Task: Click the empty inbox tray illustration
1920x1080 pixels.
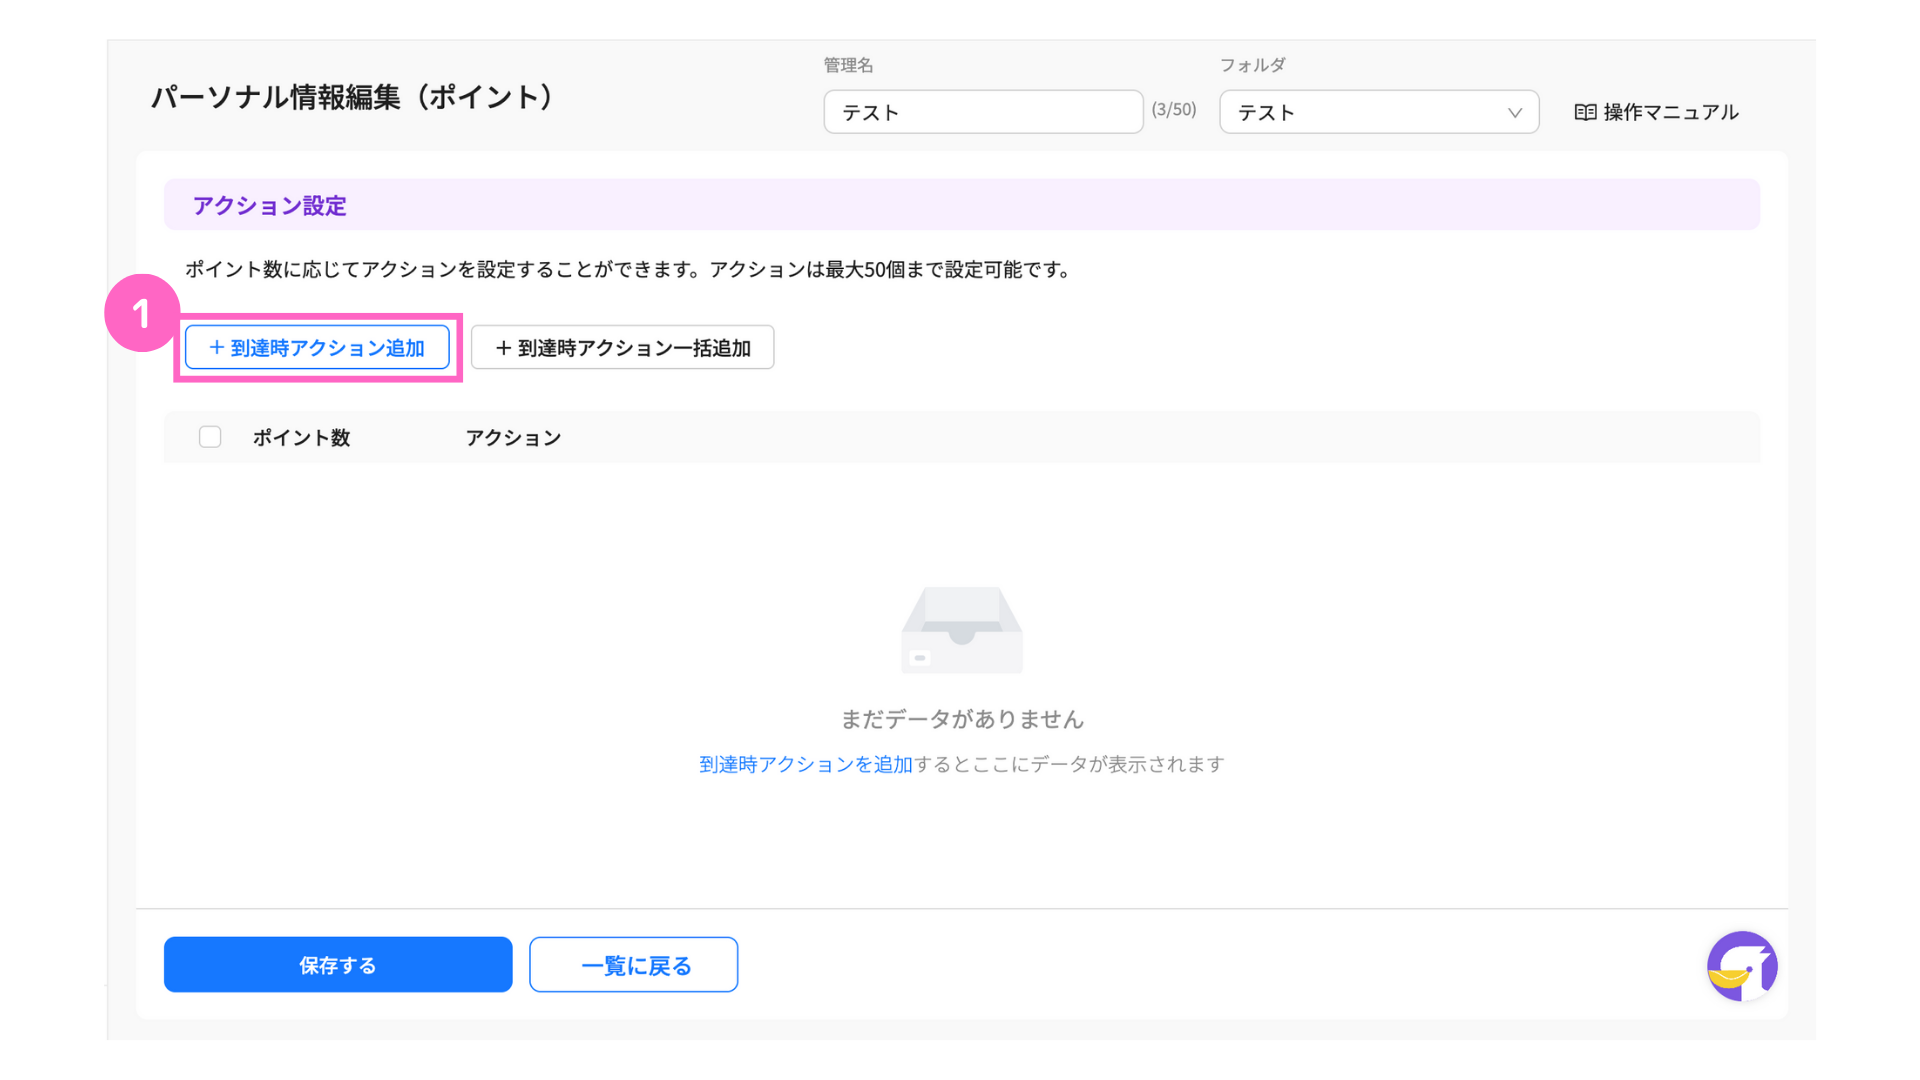Action: [961, 630]
